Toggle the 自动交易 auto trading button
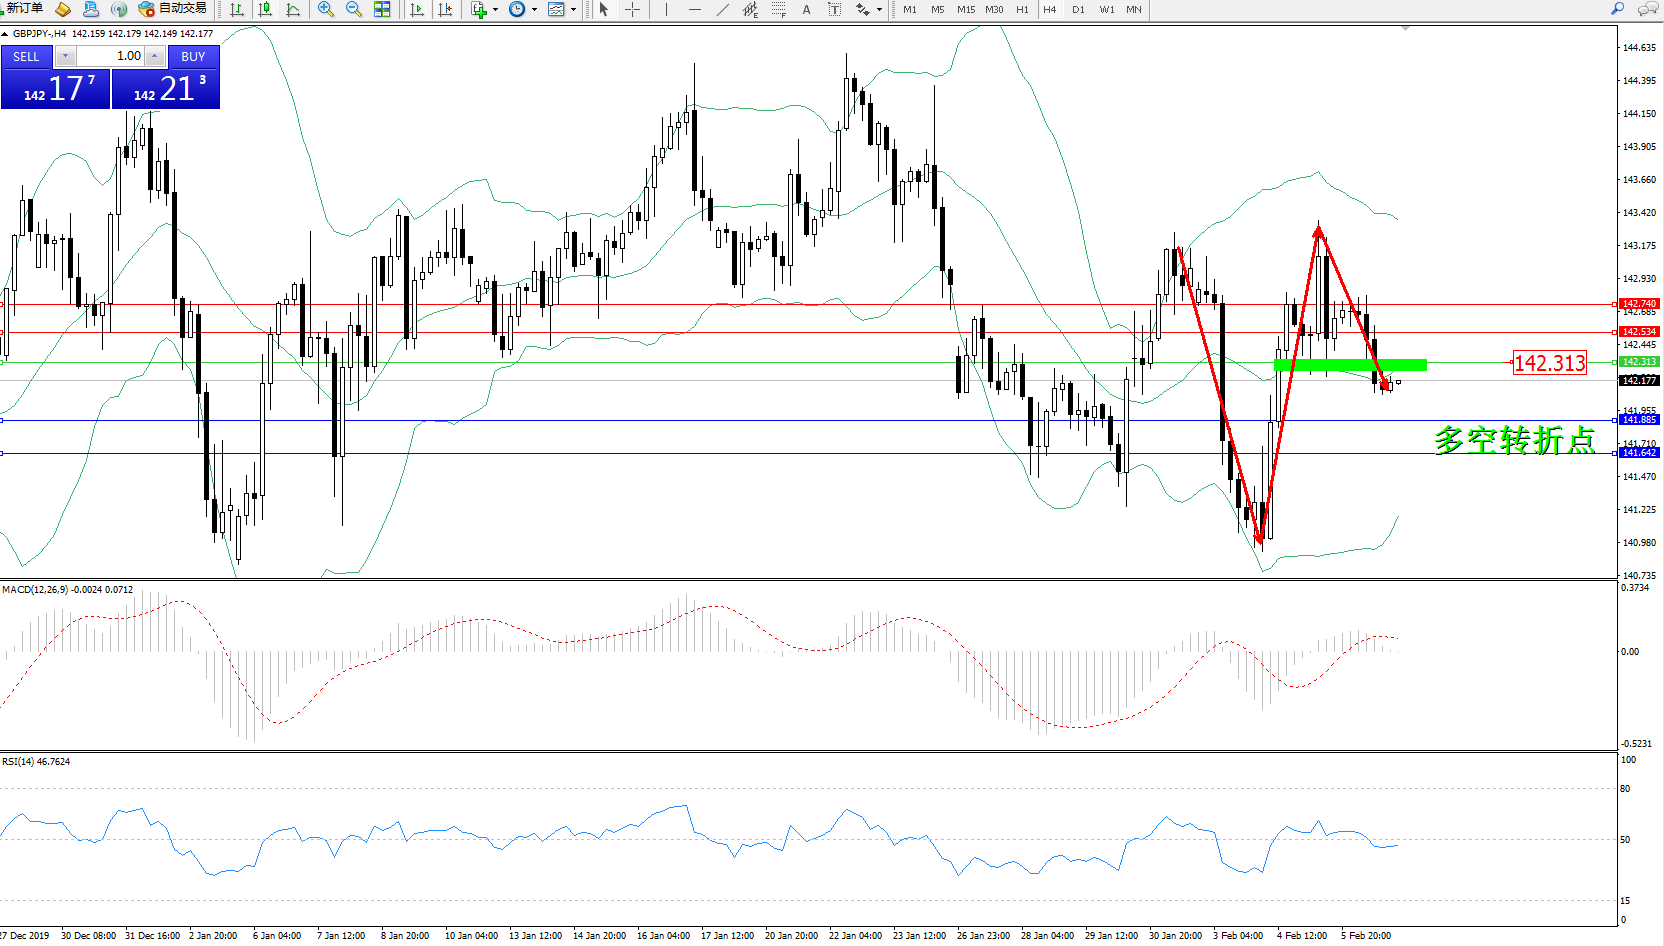The height and width of the screenshot is (946, 1664). 173,9
